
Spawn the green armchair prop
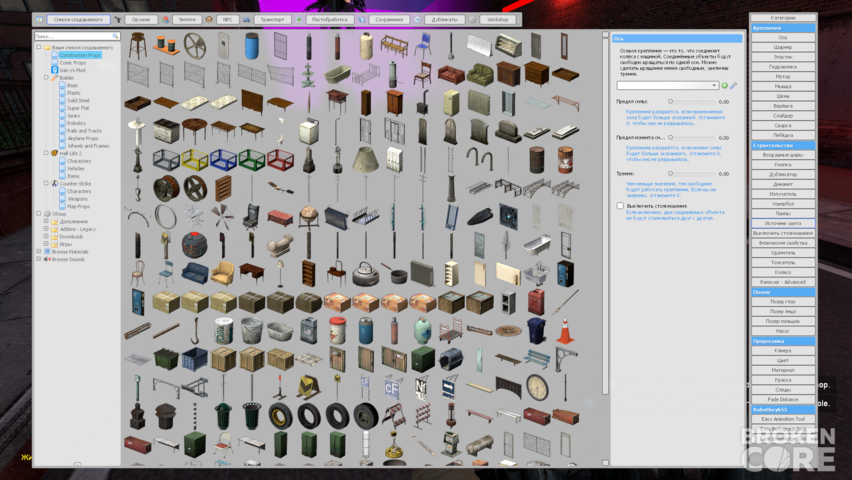tap(480, 74)
